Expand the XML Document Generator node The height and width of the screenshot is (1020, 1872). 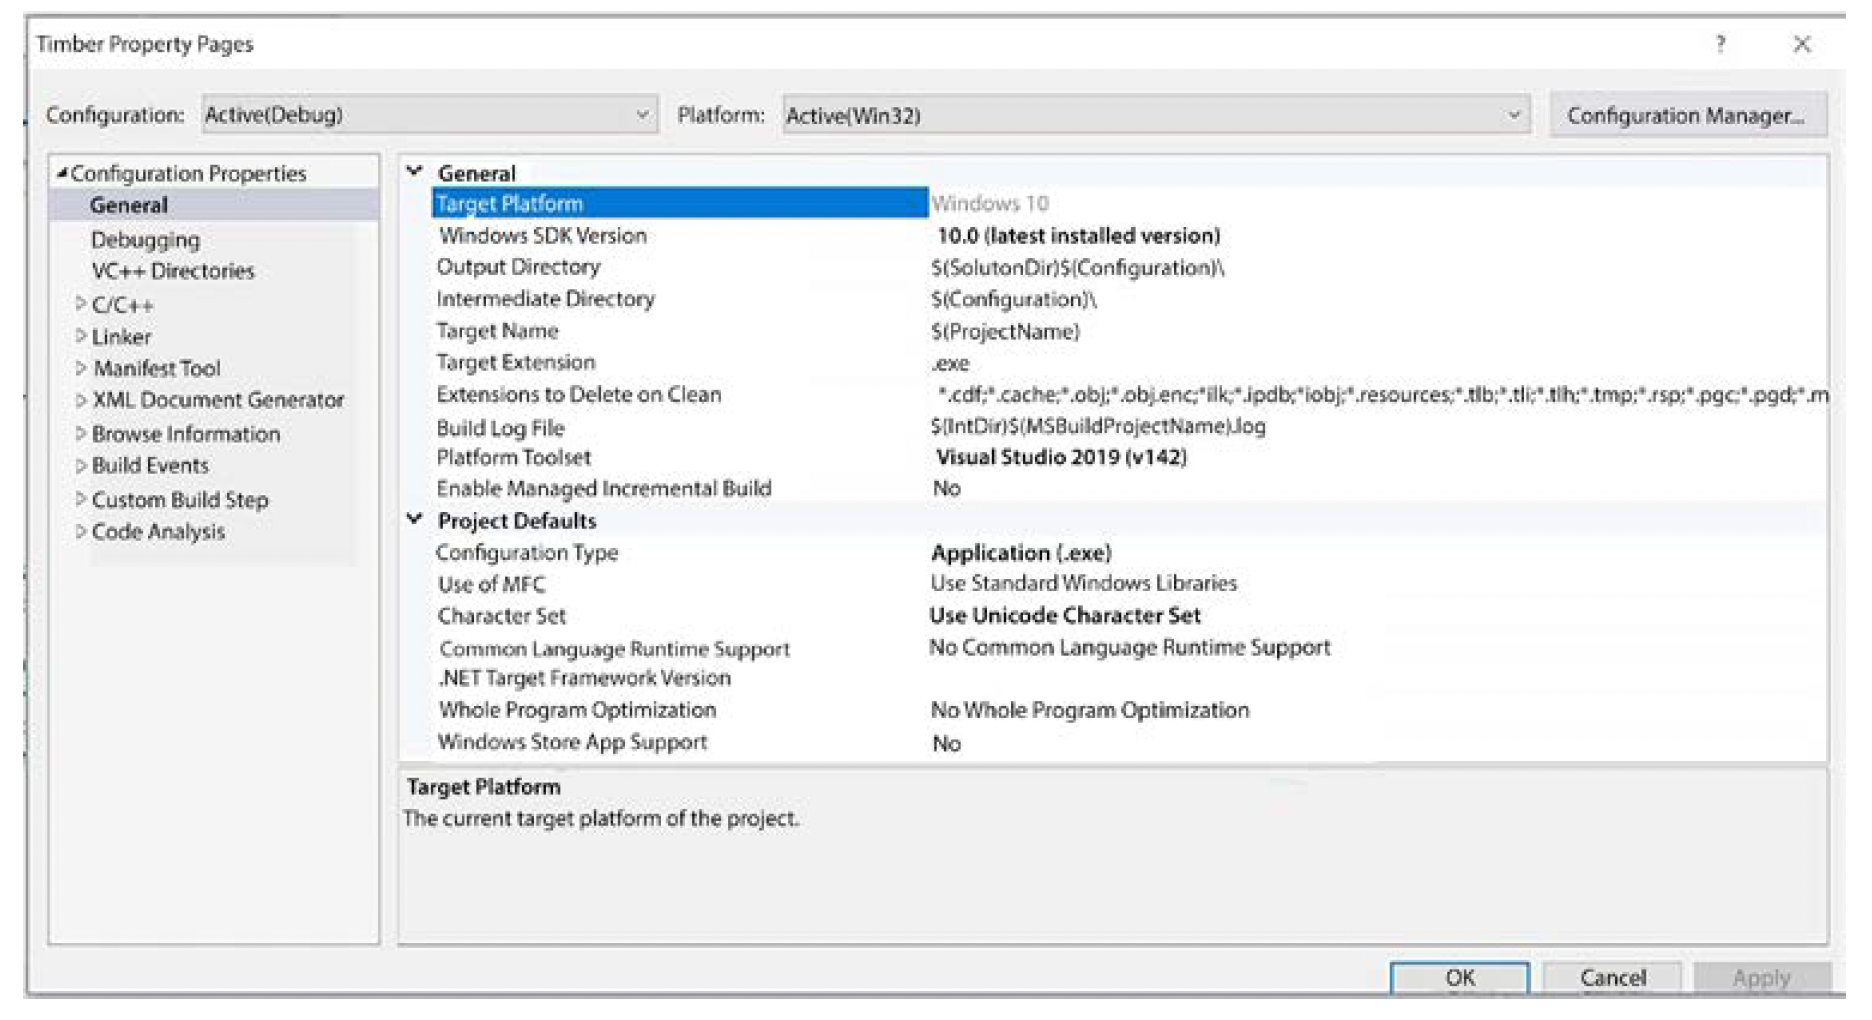(81, 400)
